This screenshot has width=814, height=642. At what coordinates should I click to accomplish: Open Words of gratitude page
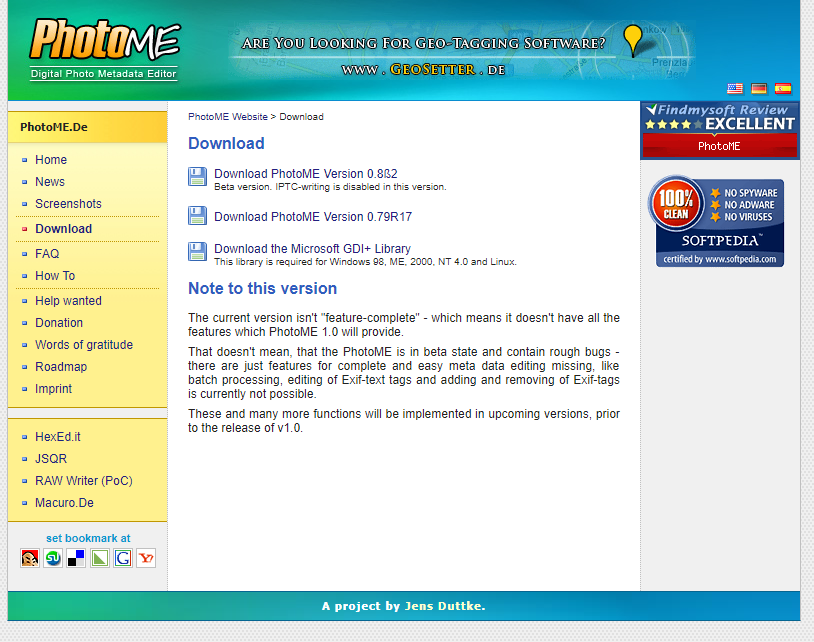pos(84,345)
